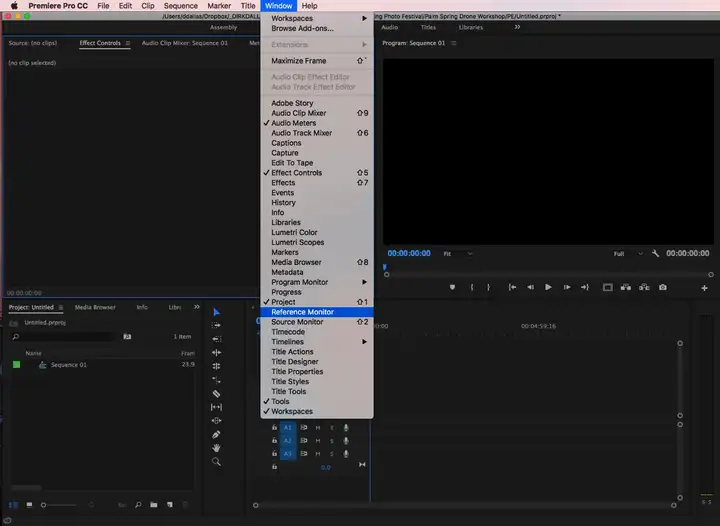Open Program Sequence 01 panel menu

454,43
